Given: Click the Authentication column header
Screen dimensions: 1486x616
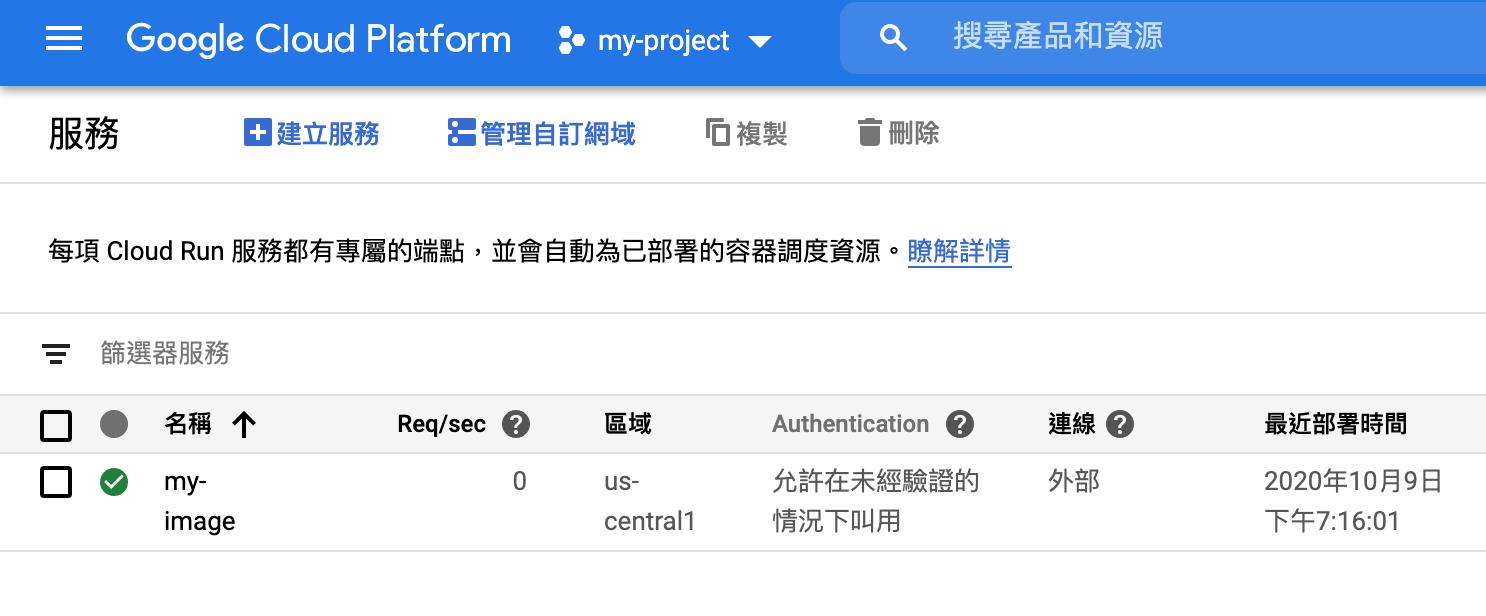Looking at the screenshot, I should coord(850,424).
